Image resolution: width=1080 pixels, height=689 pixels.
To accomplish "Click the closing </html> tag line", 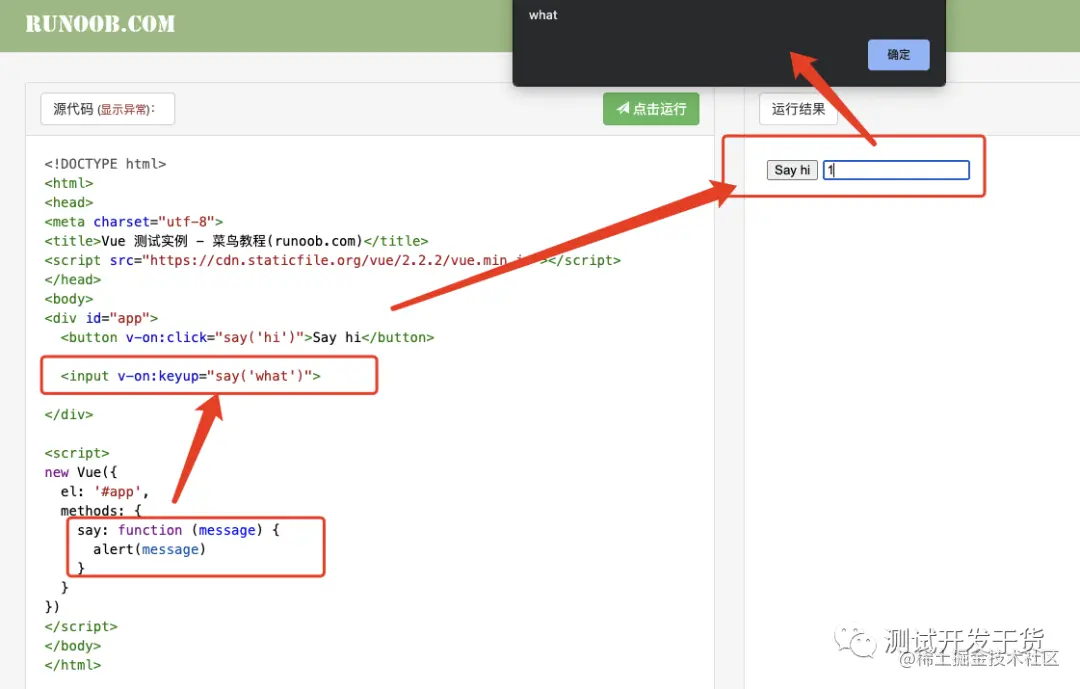I will (73, 666).
